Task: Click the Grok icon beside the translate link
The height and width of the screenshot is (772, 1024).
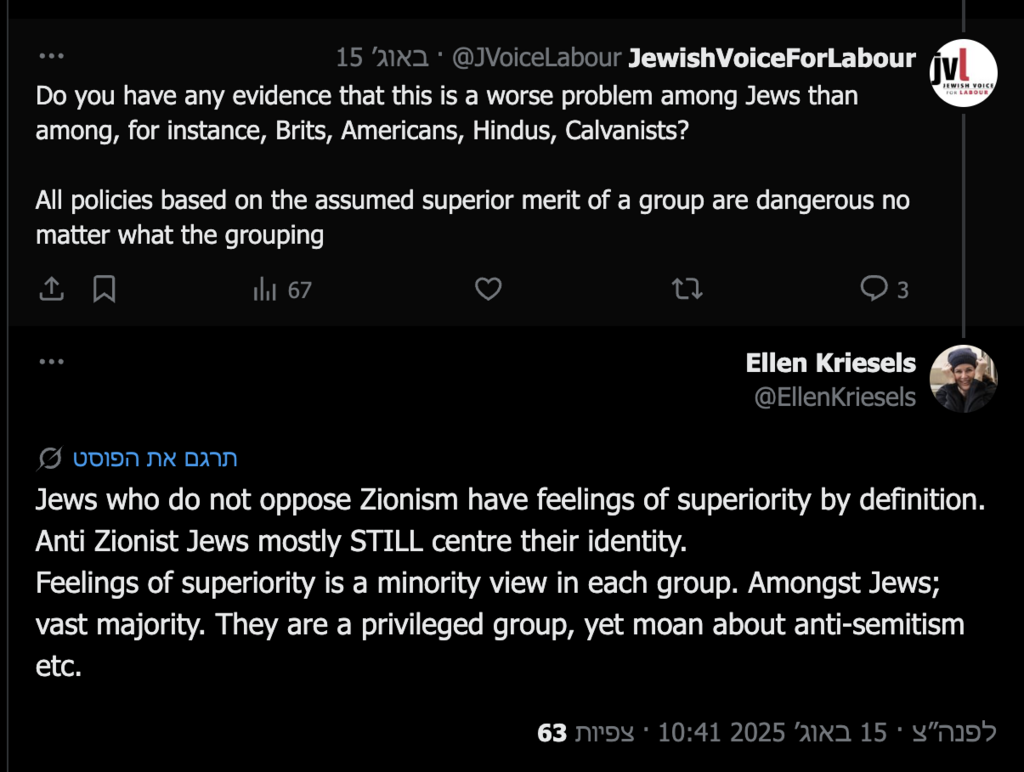Action: point(49,459)
